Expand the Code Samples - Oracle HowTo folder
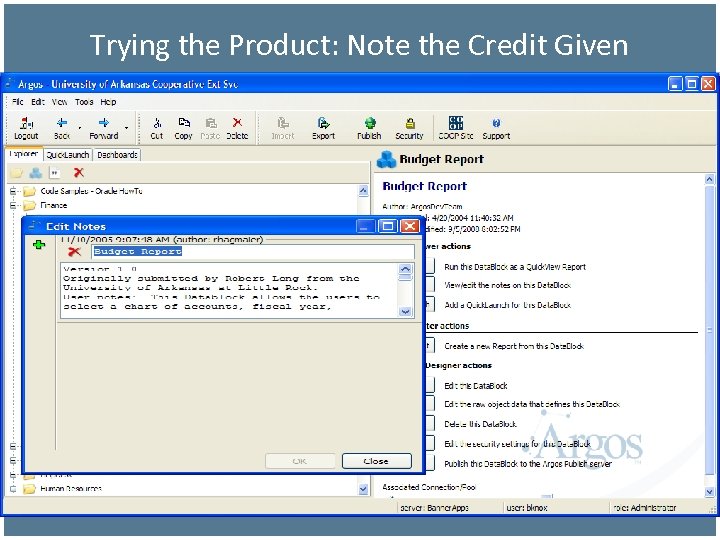Screen dimensions: 720x540 tap(13, 191)
